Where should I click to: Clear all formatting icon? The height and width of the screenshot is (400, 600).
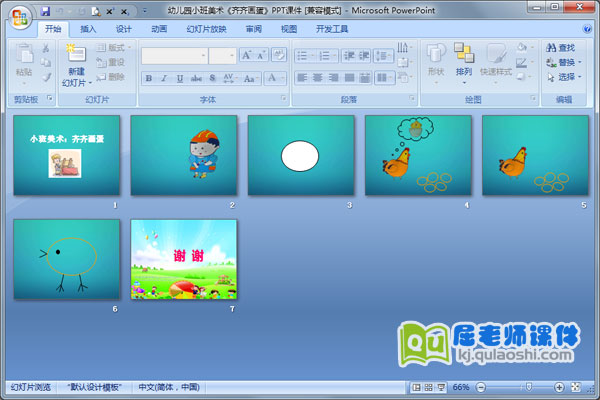tap(279, 55)
